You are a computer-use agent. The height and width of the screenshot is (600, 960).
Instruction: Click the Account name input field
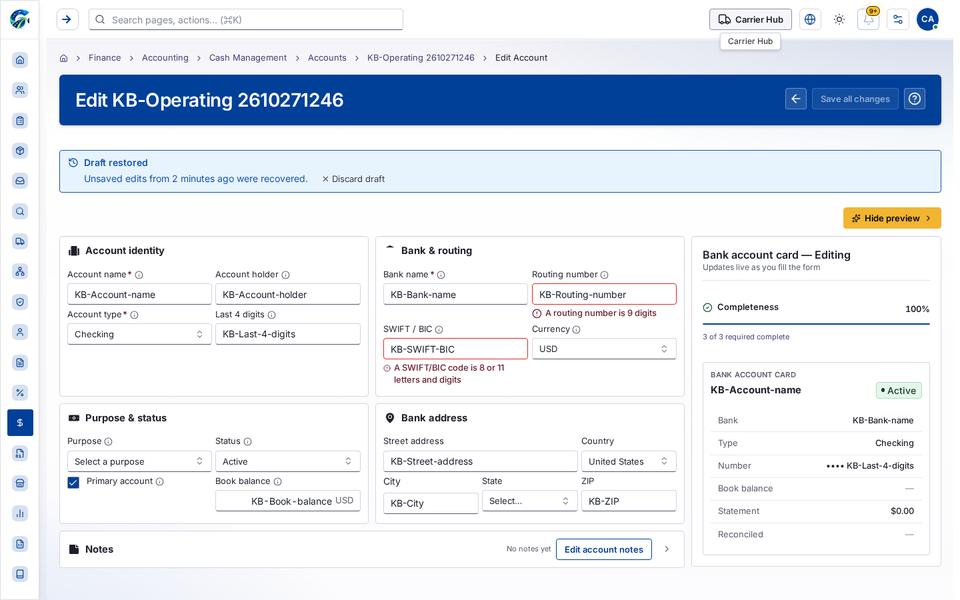tap(139, 294)
